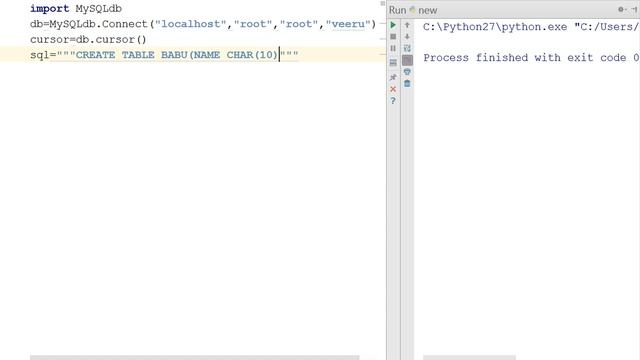
Task: Click 'Process finished with exit code 0'
Action: pyautogui.click(x=531, y=58)
